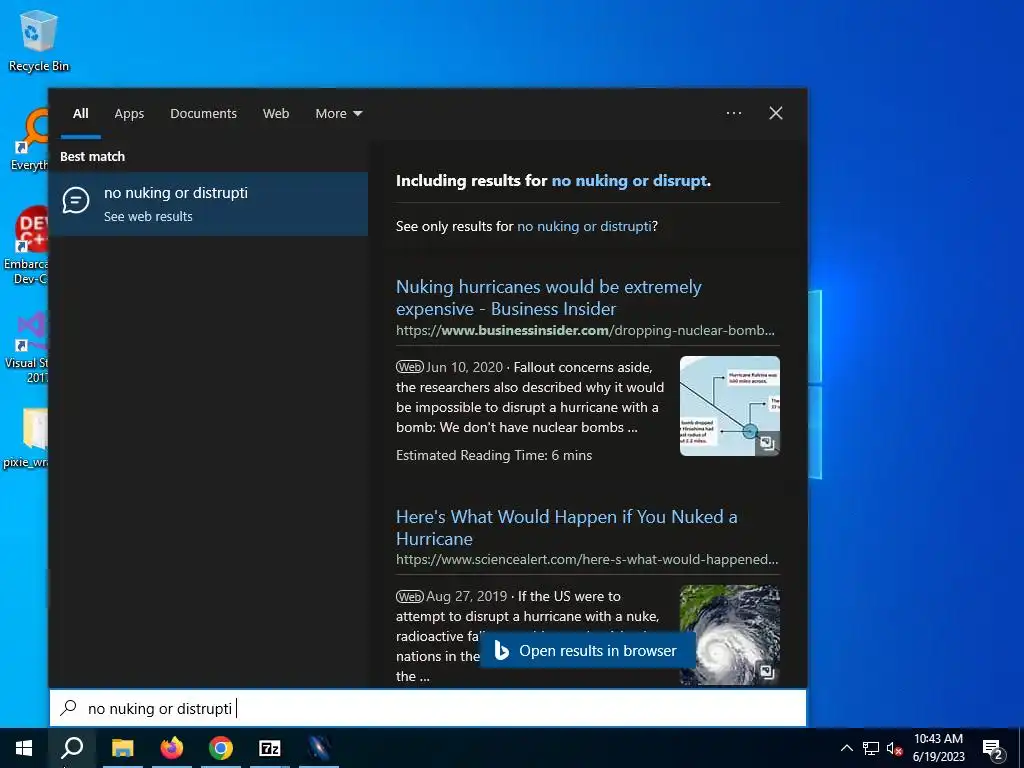See only results for 'no nuking or distrupti'

(584, 226)
